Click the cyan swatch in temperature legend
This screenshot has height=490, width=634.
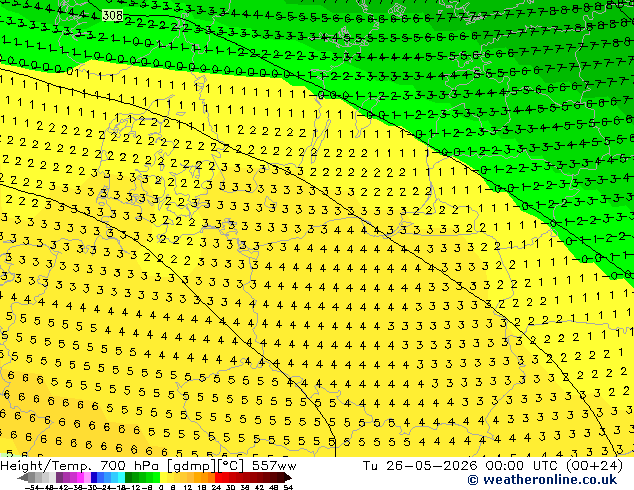(x=121, y=478)
